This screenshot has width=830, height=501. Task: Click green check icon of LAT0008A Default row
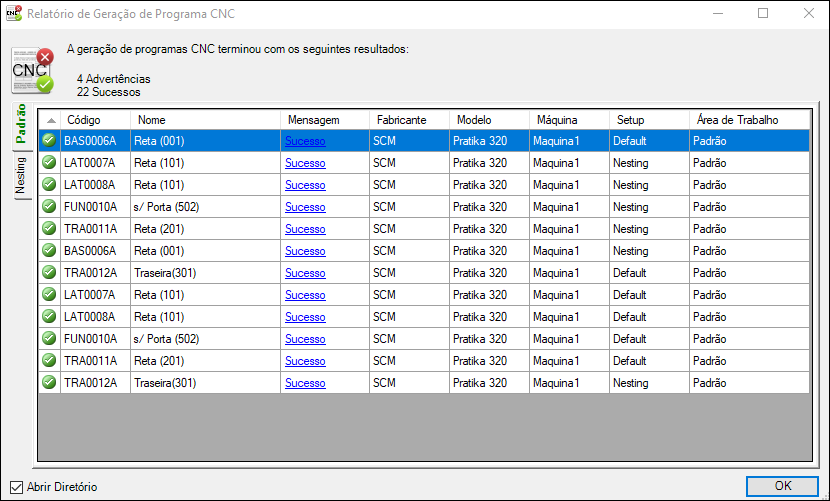click(x=49, y=316)
